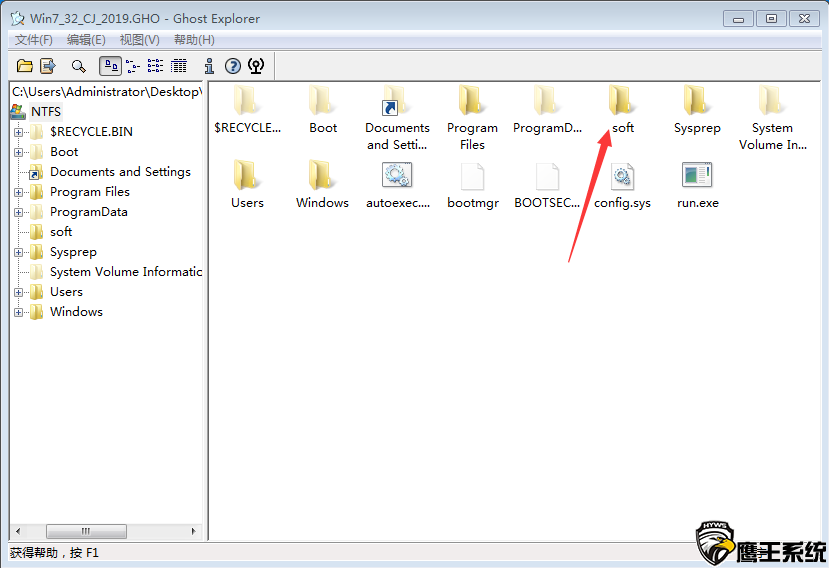Click Program Files label in tree

point(90,192)
